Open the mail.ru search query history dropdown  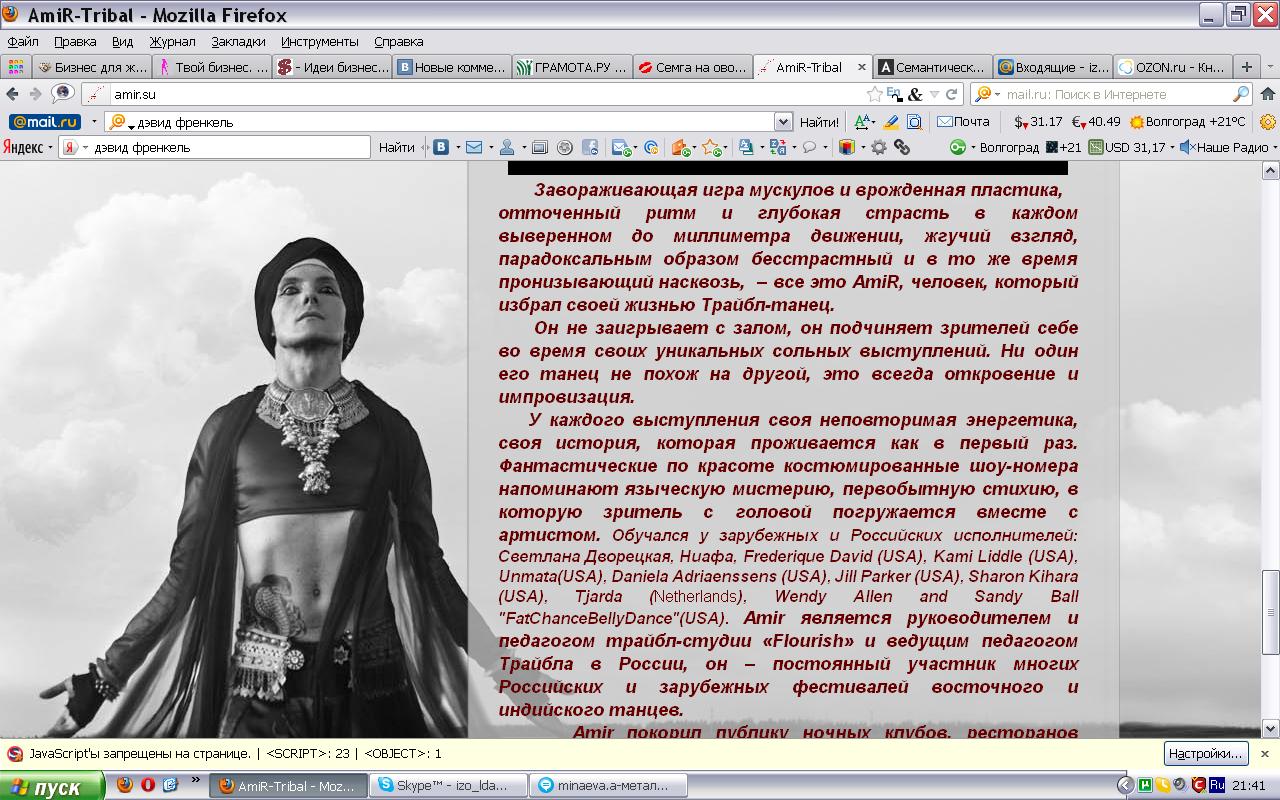(783, 122)
